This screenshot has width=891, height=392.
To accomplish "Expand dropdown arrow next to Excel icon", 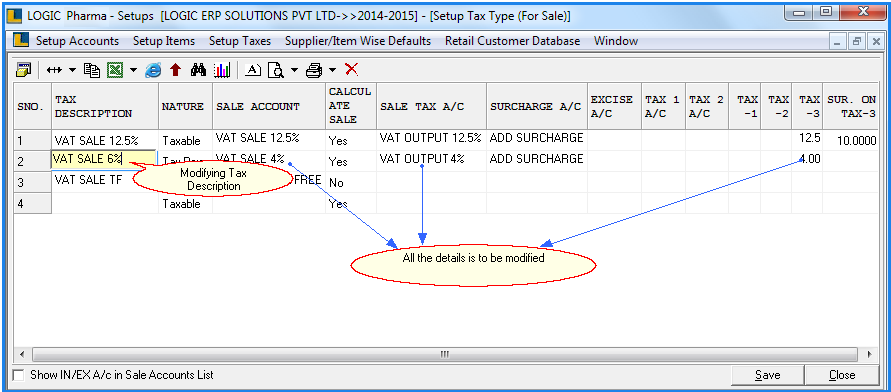I will [133, 70].
